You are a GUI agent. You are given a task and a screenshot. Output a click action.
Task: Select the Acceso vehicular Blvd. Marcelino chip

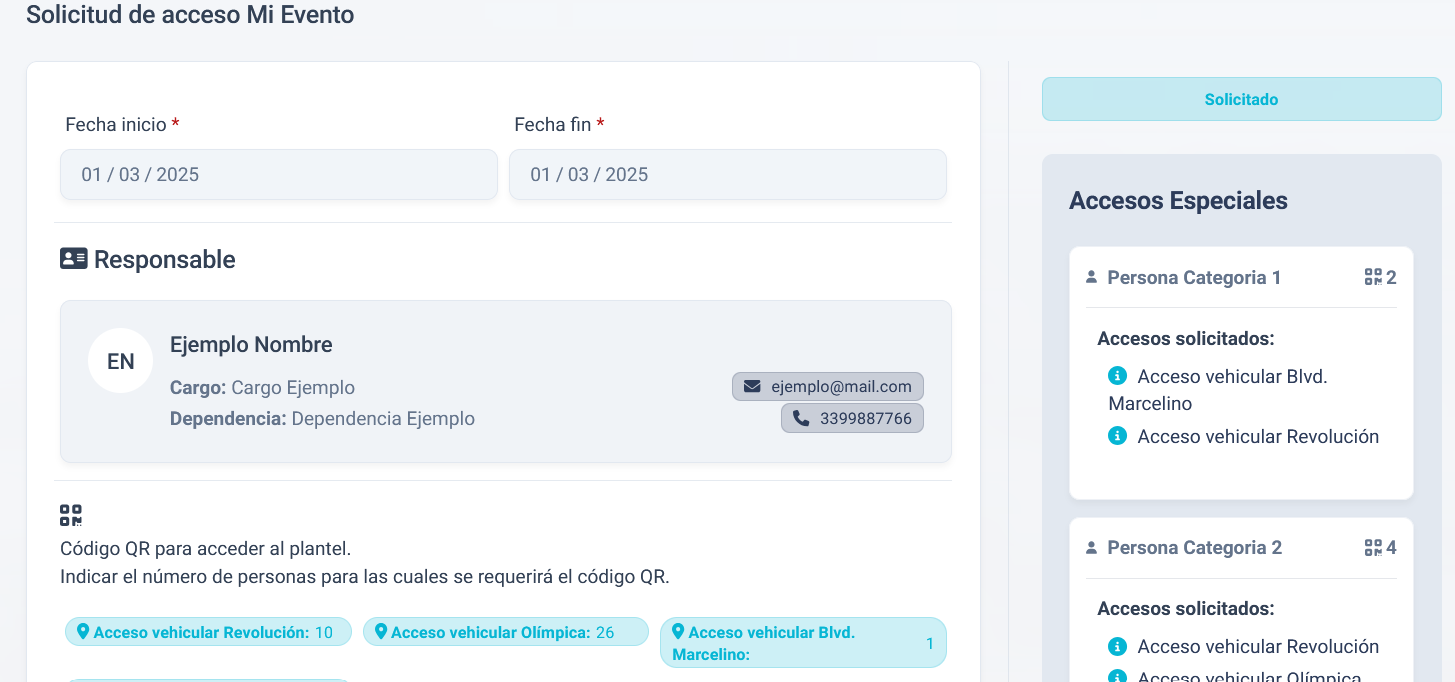point(803,642)
